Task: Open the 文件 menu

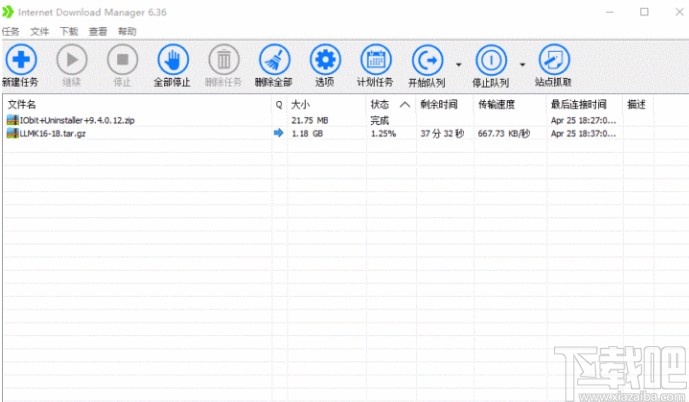Action: point(40,31)
